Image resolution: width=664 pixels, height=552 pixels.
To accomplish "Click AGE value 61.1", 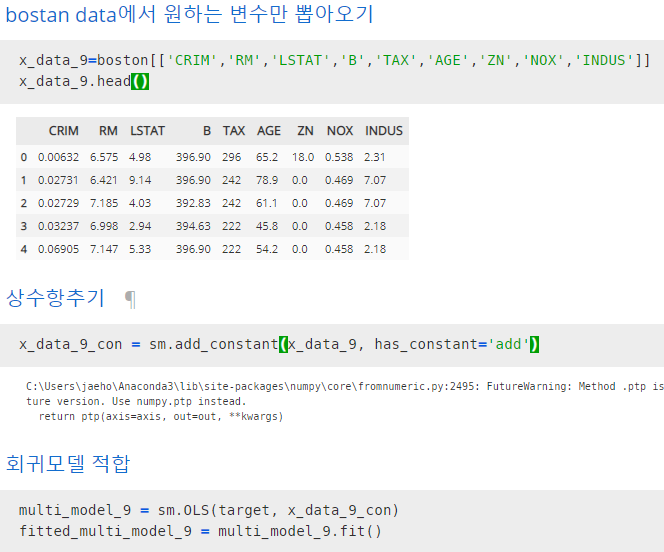I will pyautogui.click(x=267, y=203).
